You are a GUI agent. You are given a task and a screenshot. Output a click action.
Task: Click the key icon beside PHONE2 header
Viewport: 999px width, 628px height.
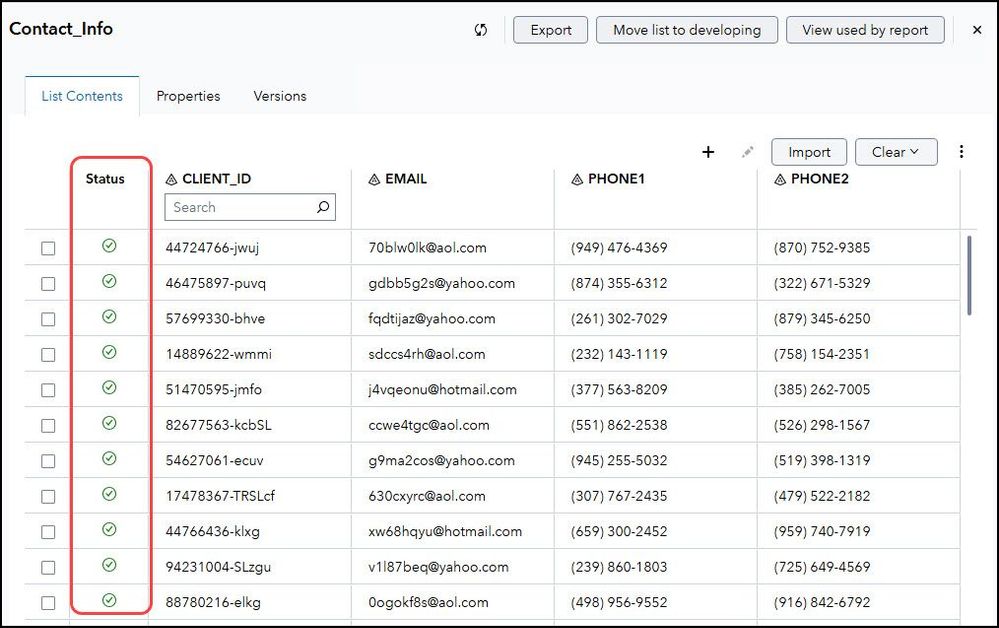point(781,179)
